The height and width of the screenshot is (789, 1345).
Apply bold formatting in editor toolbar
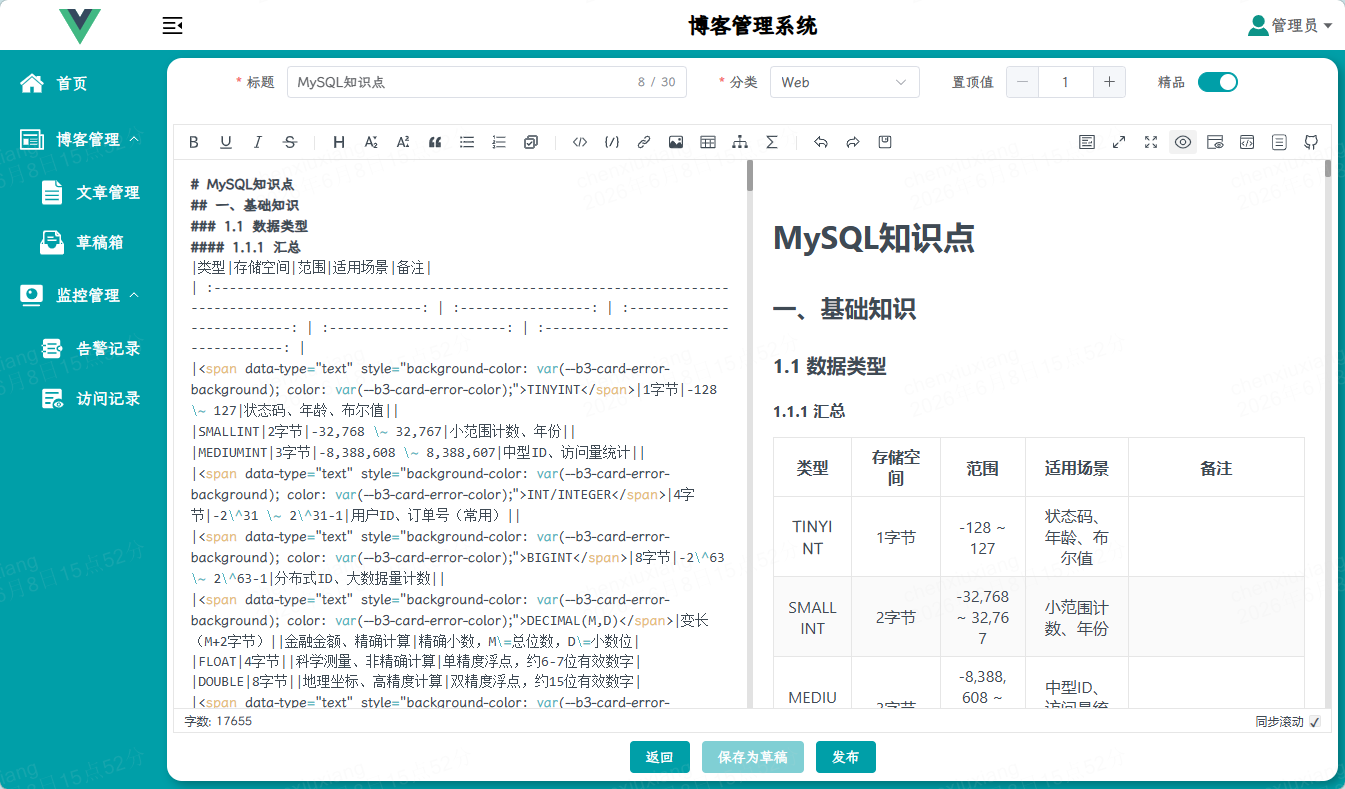[x=194, y=142]
